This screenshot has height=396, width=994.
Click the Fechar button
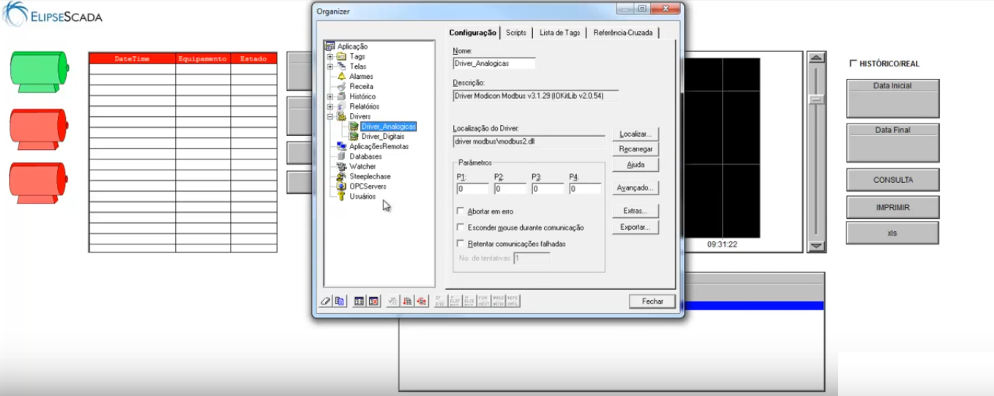652,302
